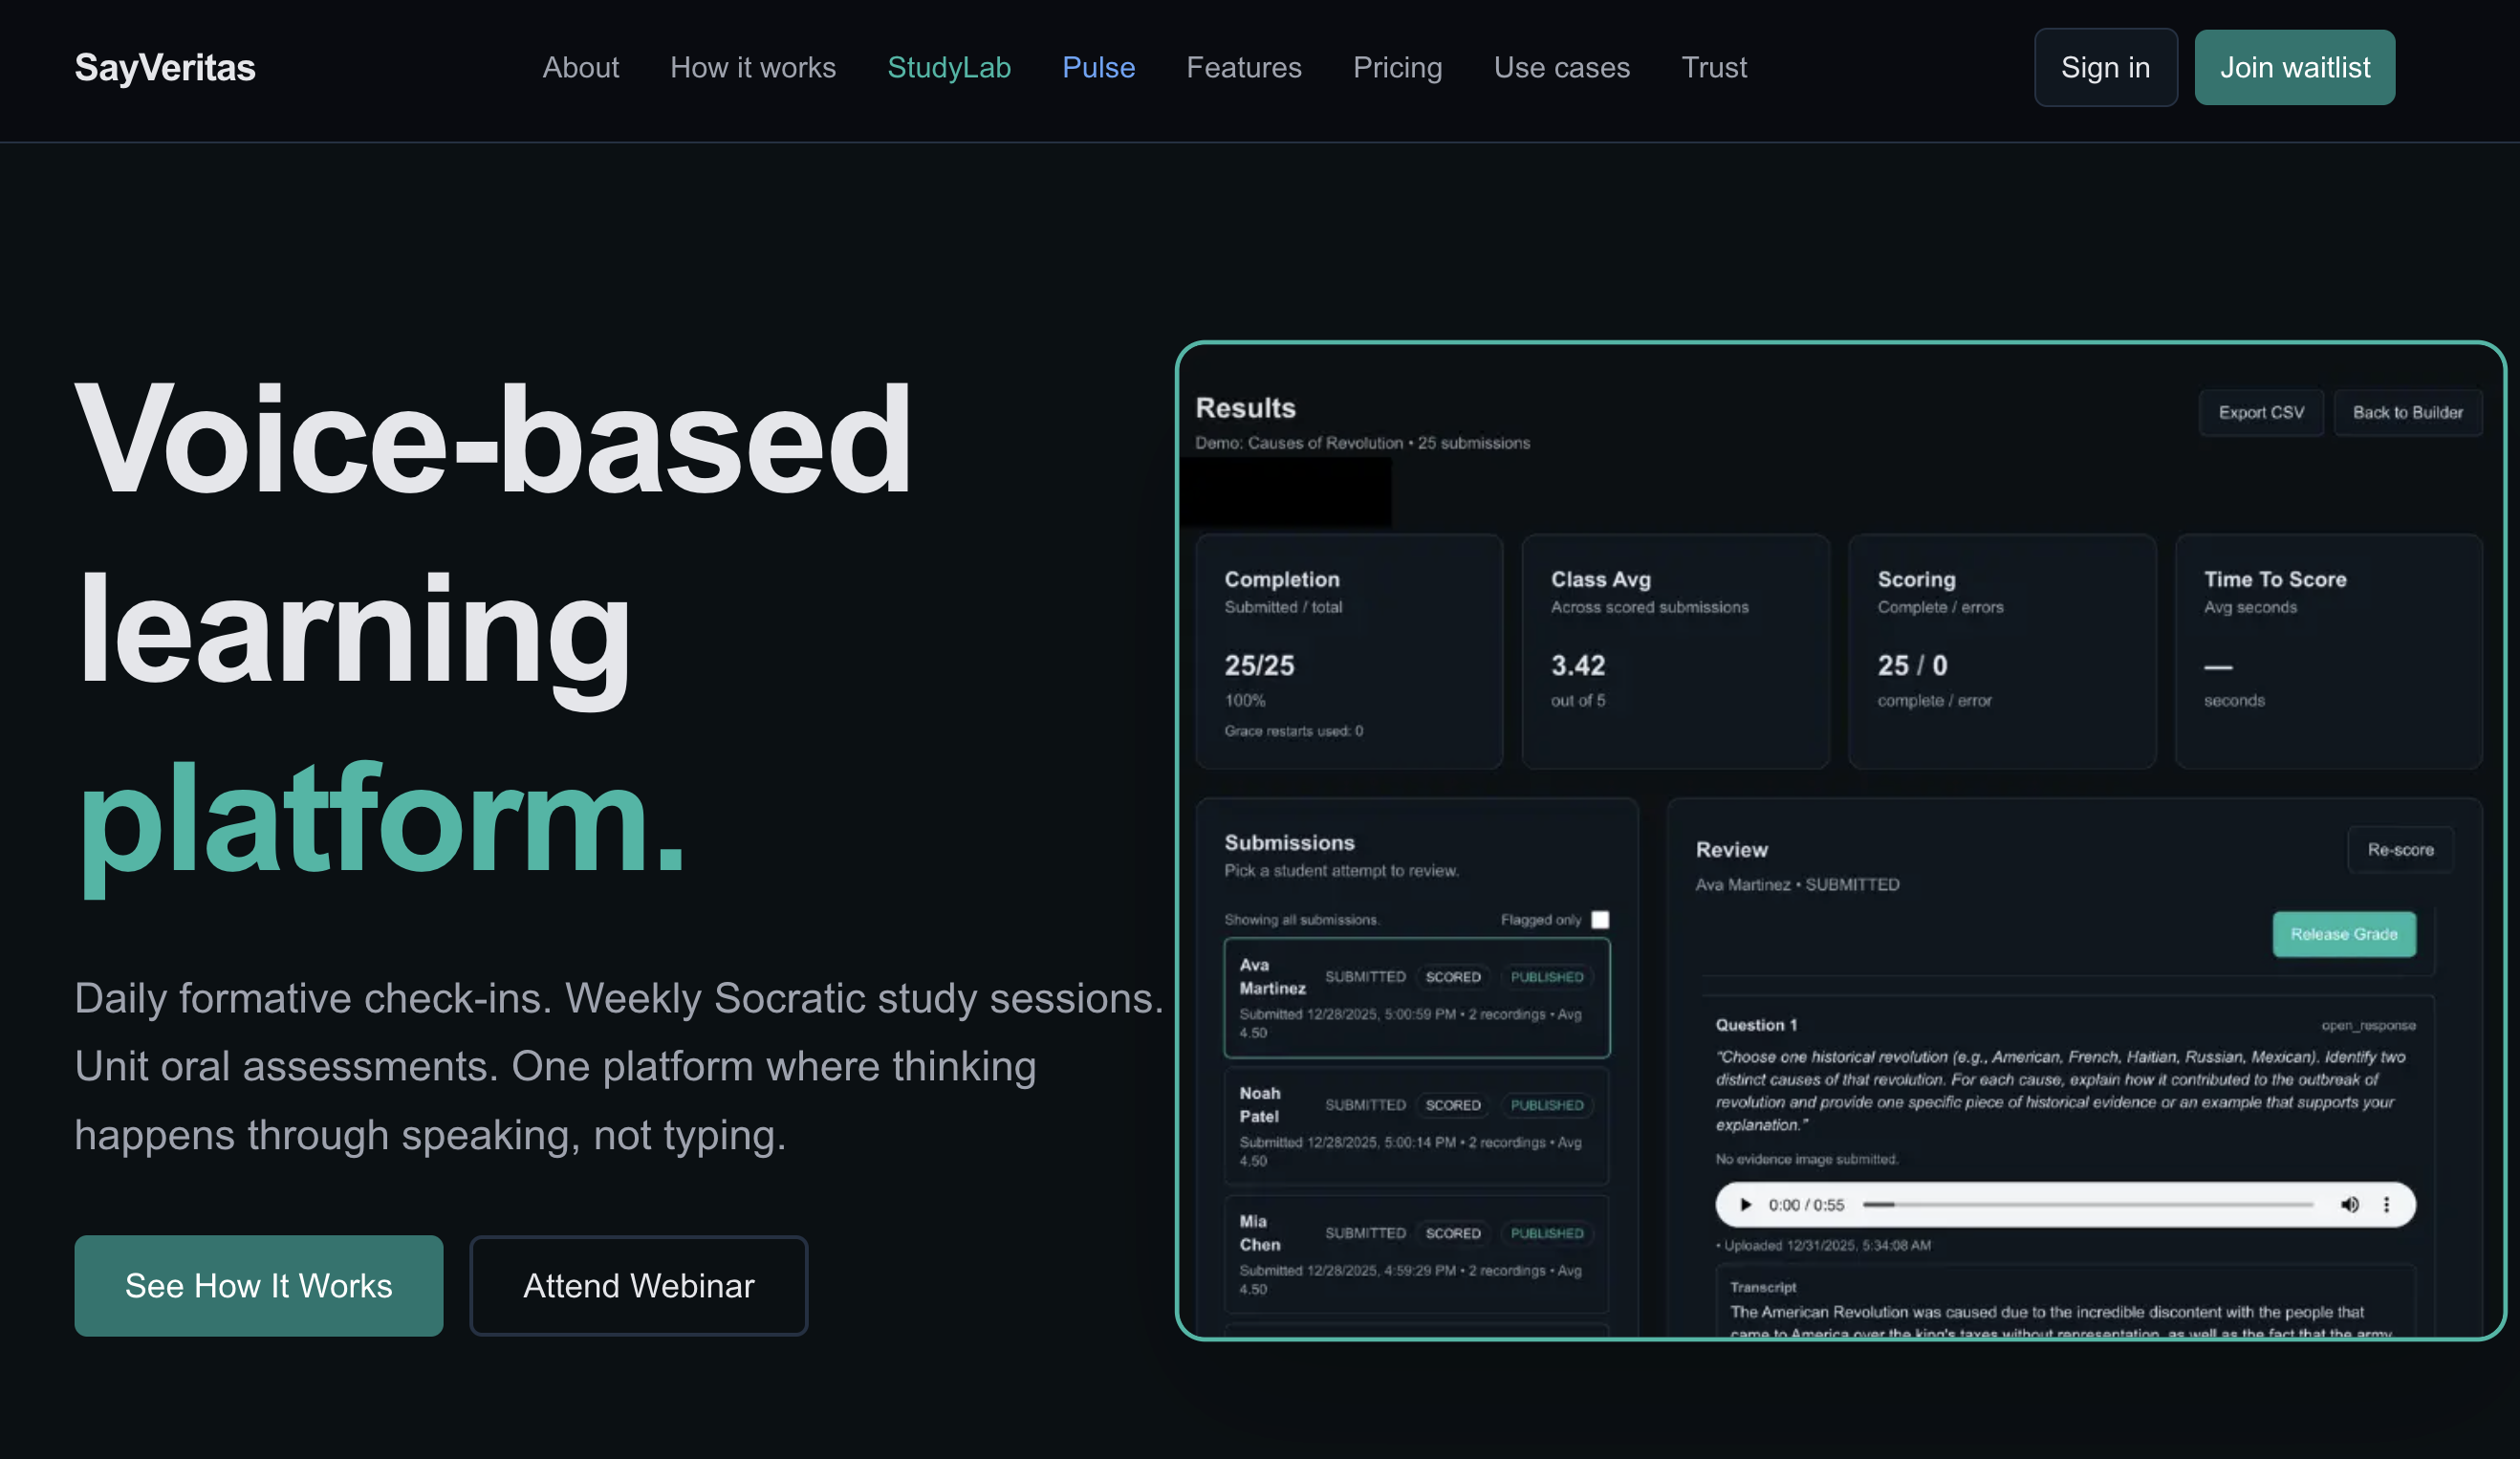The width and height of the screenshot is (2520, 1459).
Task: Click SUBMITTED label on Mia Chen row
Action: pyautogui.click(x=1365, y=1233)
